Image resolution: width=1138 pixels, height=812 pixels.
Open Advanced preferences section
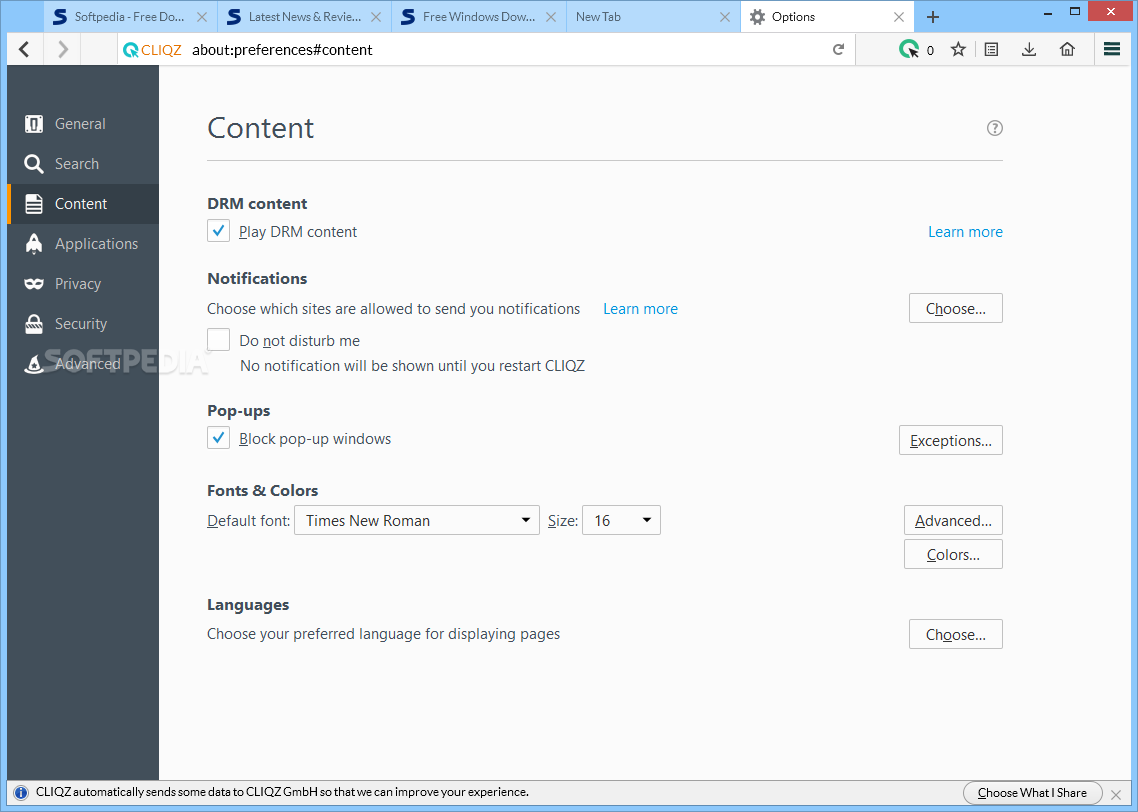tap(83, 364)
